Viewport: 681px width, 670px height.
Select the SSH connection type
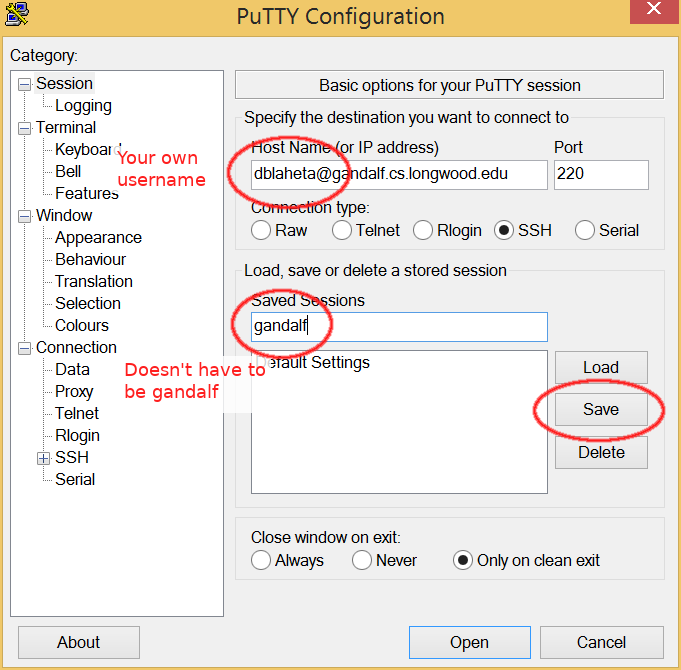(x=523, y=230)
